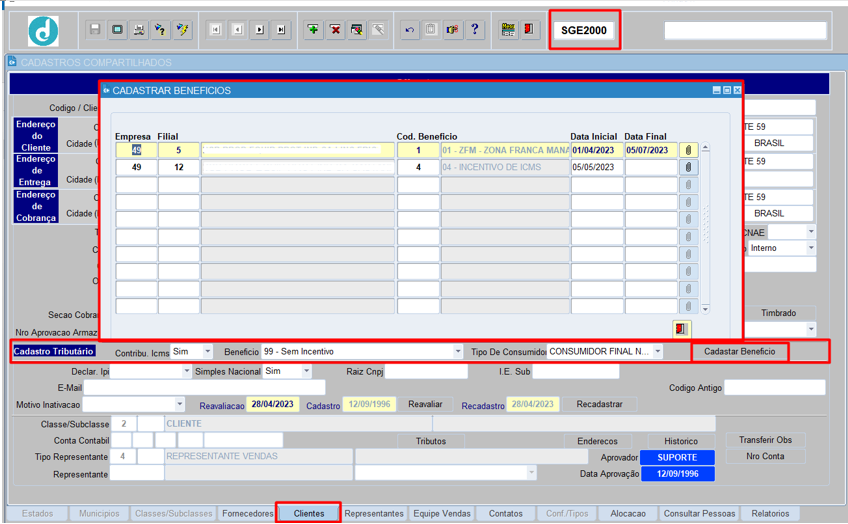Click the Tributos button
This screenshot has height=524, width=848.
[x=430, y=441]
